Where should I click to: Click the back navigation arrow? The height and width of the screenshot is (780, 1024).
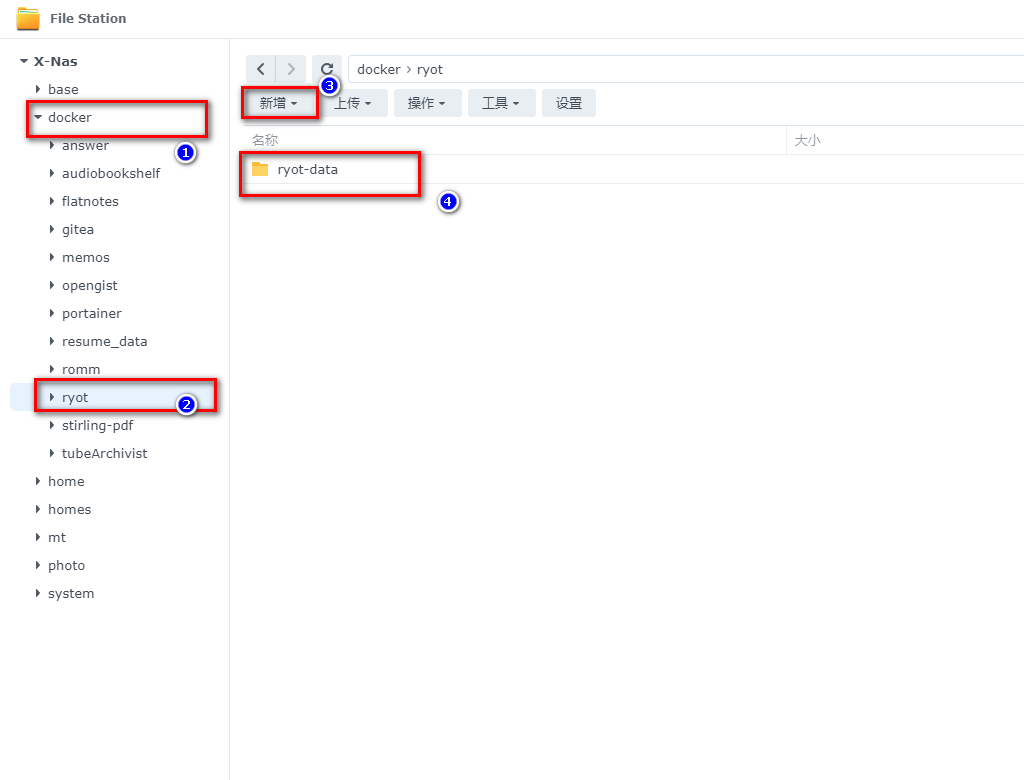261,69
